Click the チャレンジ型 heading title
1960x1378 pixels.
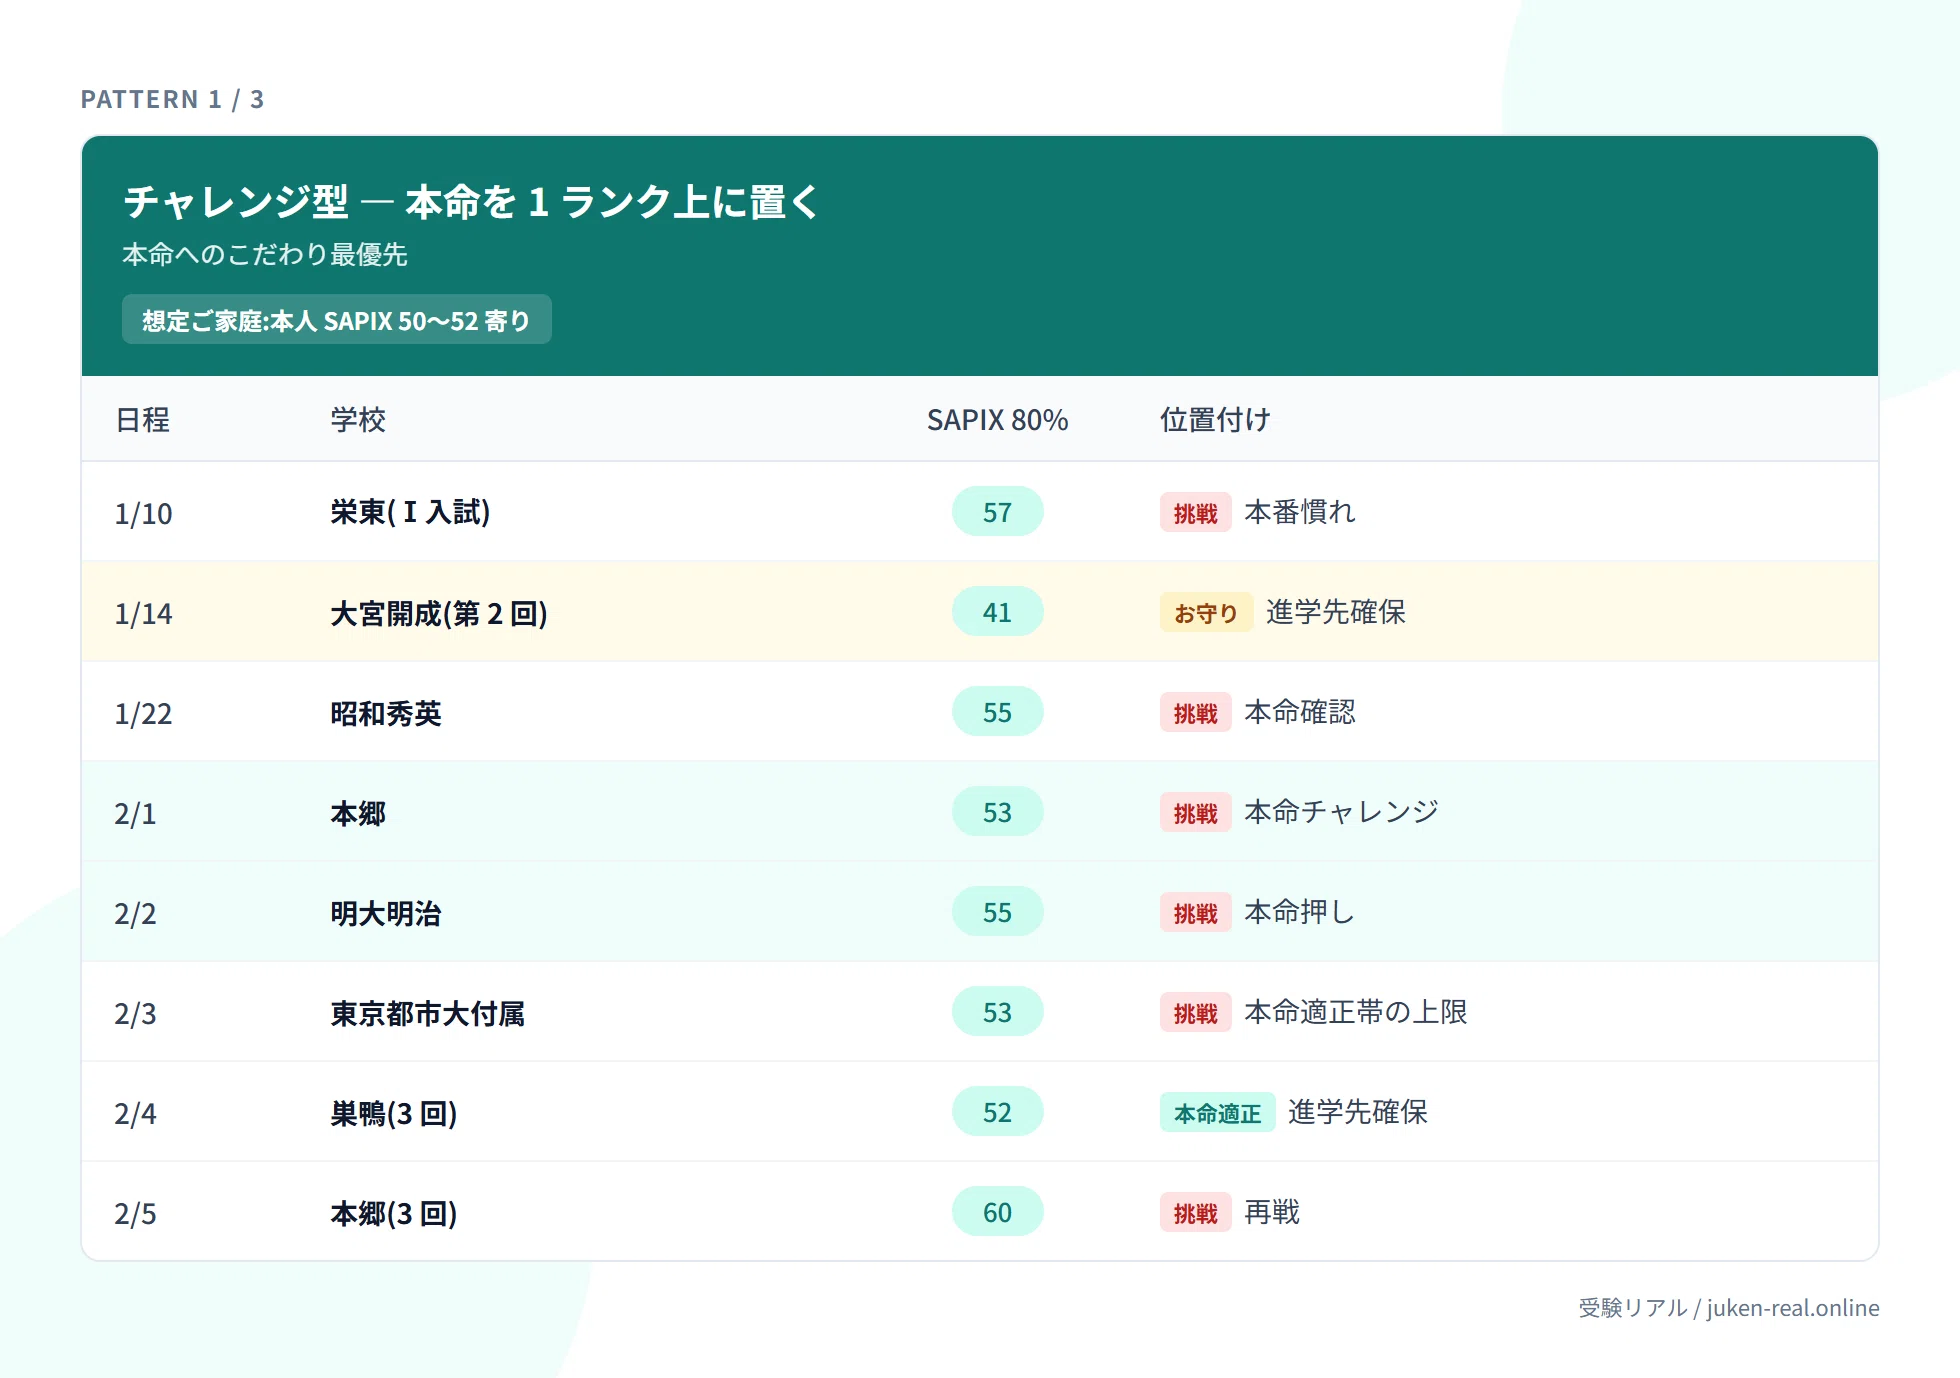(x=472, y=202)
